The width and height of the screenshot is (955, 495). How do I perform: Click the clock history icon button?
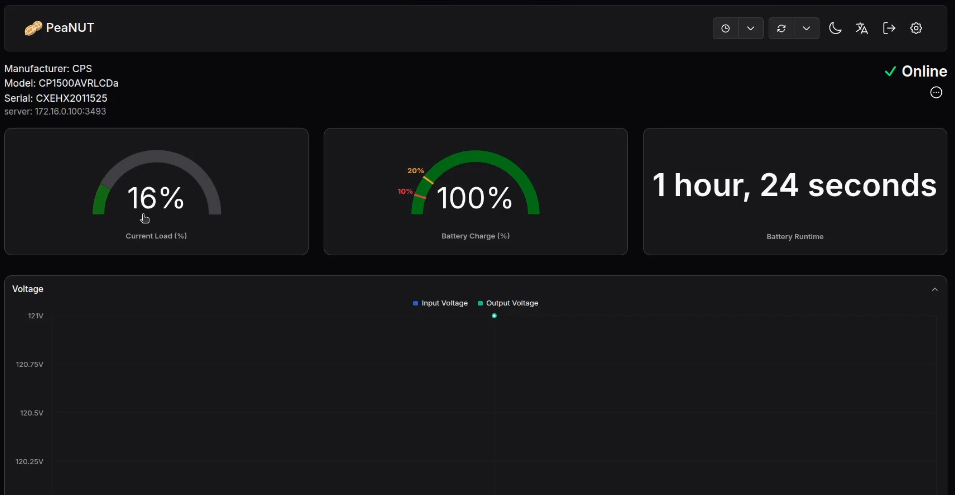tap(726, 28)
